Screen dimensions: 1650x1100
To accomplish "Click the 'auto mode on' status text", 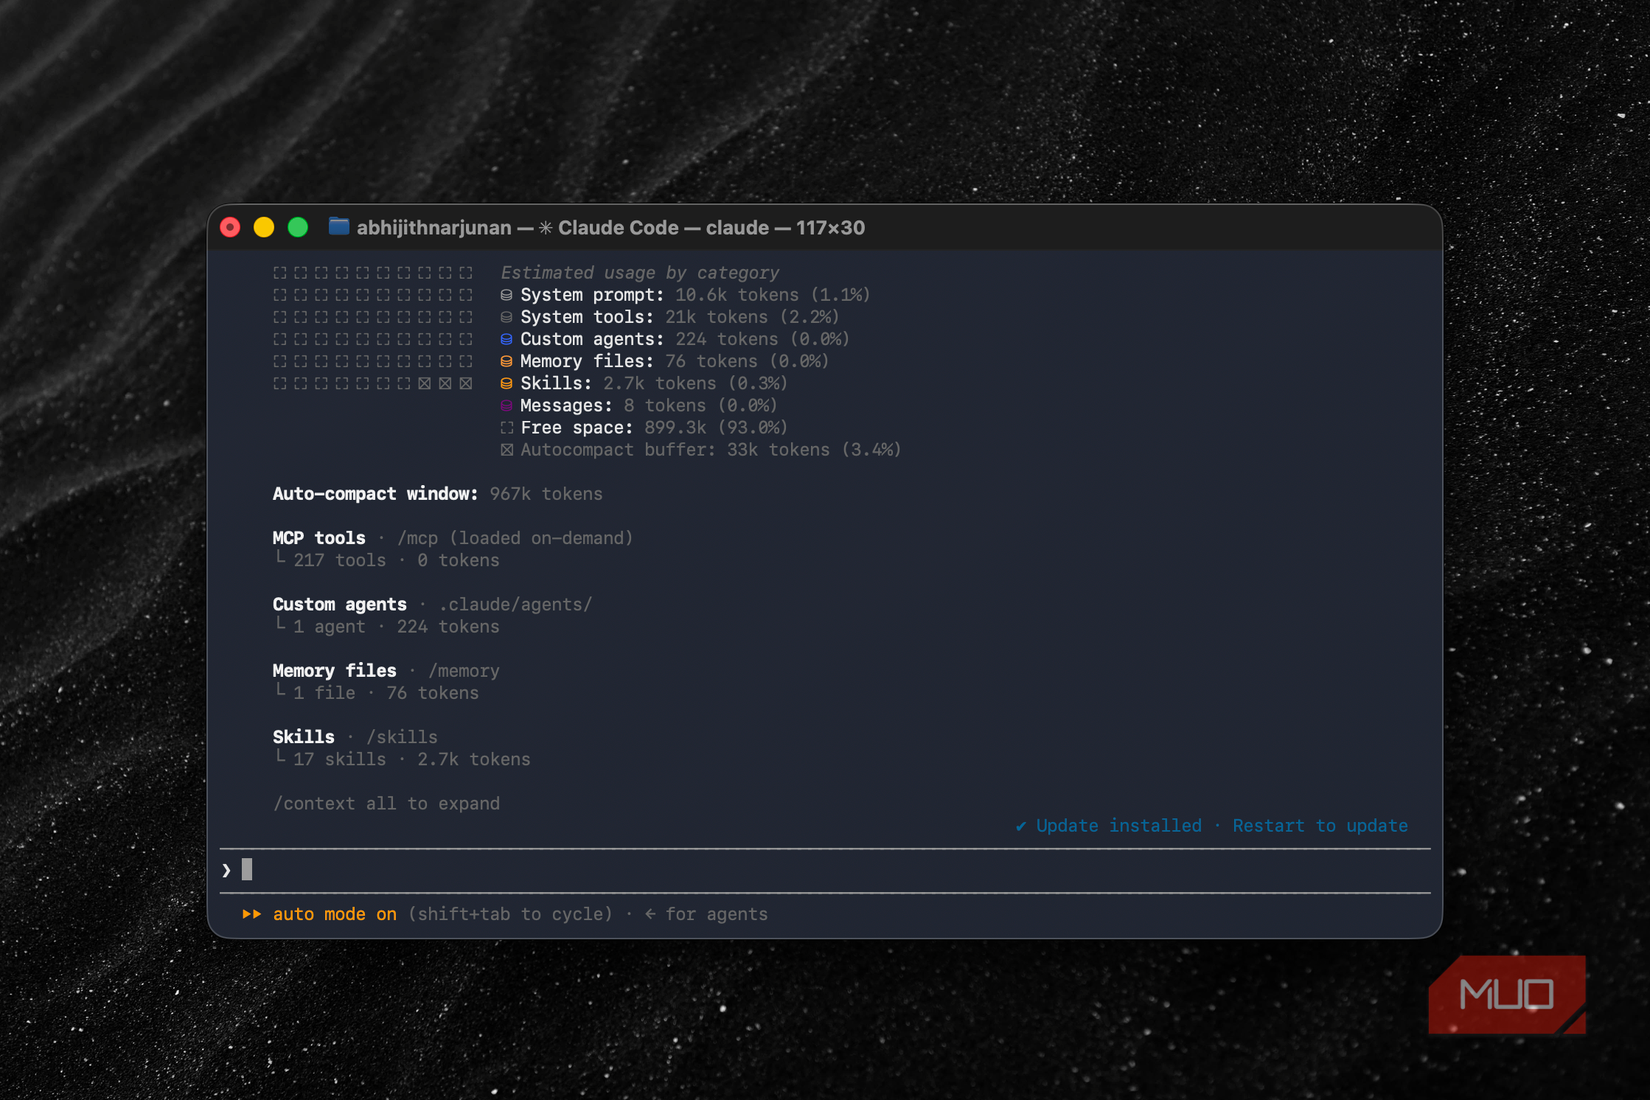I will pos(334,914).
